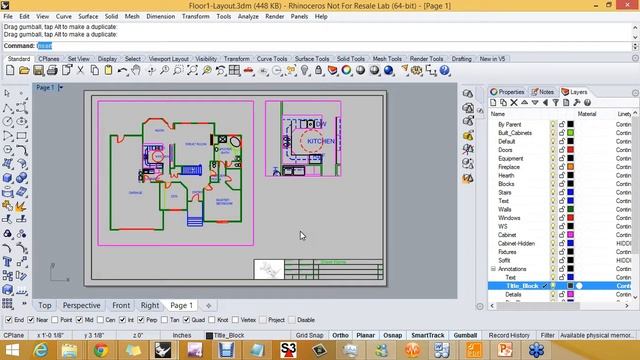The width and height of the screenshot is (640, 360).
Task: Click Doors layer Linetype value
Action: (624, 150)
